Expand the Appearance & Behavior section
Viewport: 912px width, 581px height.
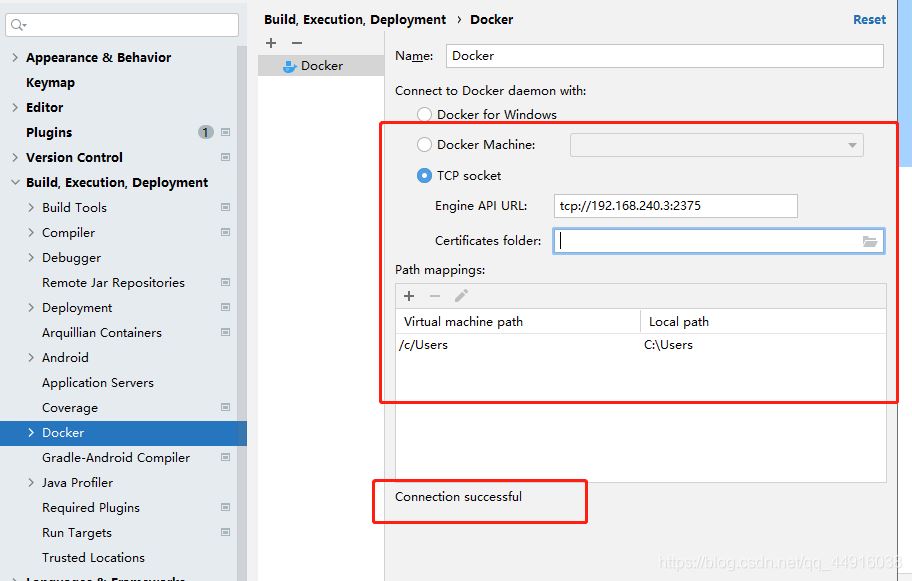pyautogui.click(x=15, y=58)
